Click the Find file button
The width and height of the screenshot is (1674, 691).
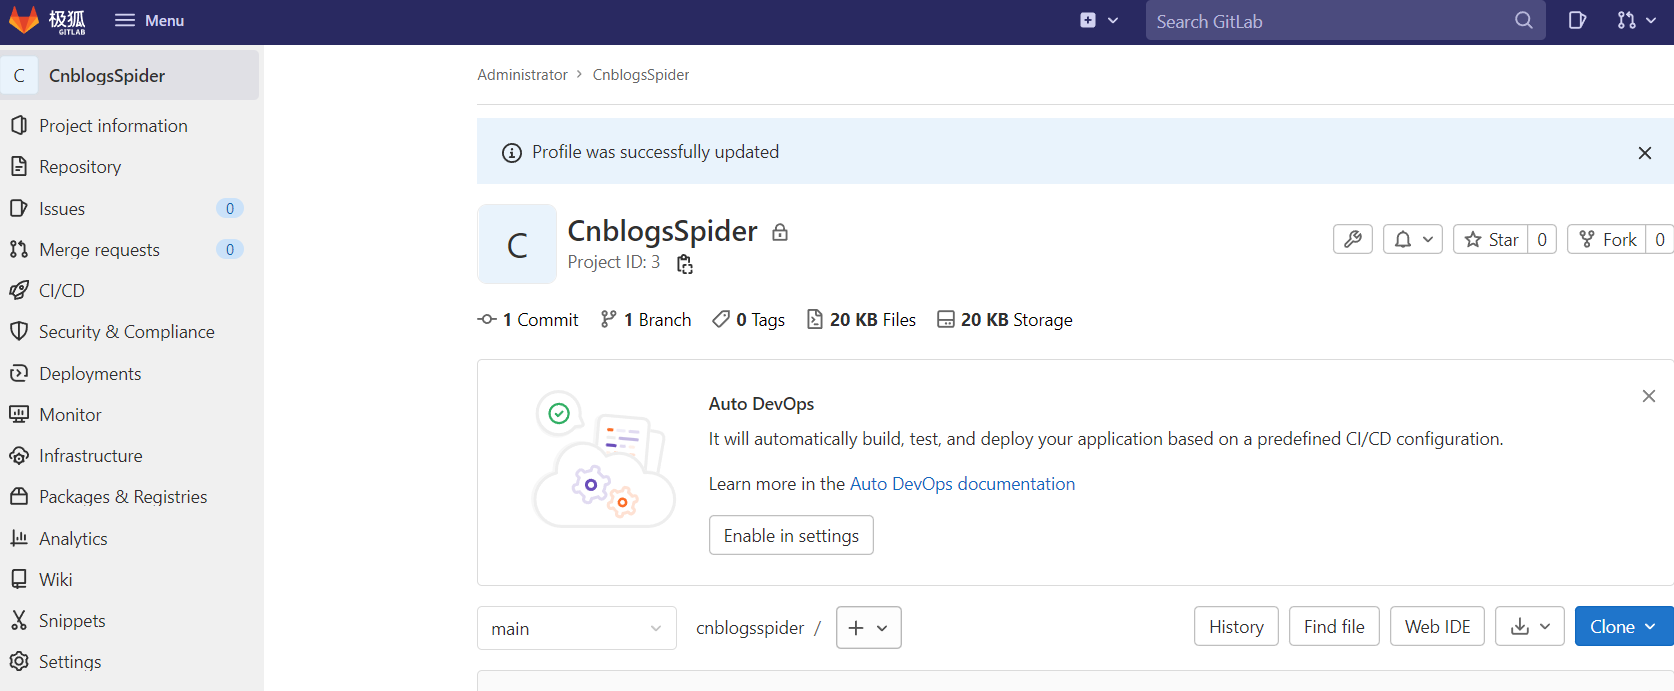(x=1334, y=627)
